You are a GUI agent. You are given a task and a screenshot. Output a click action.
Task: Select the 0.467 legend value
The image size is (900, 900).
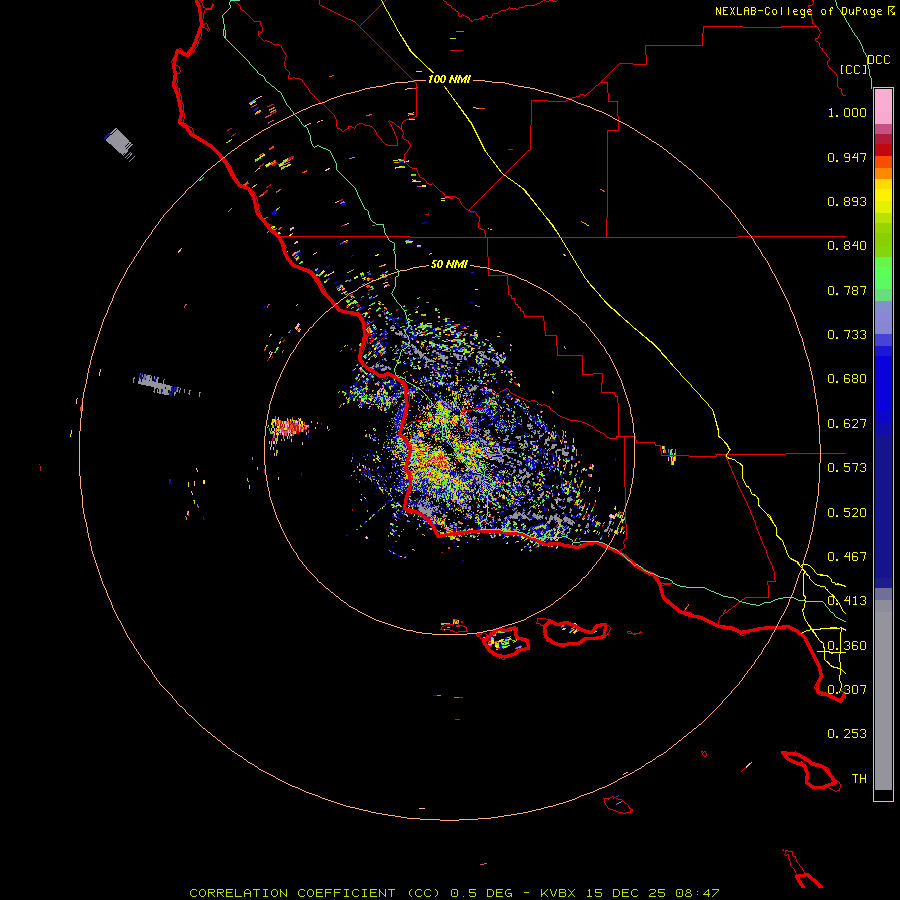(847, 557)
